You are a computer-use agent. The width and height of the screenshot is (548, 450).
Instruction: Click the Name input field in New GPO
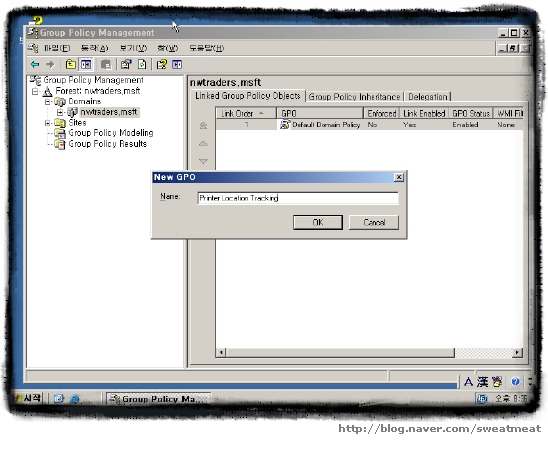pyautogui.click(x=298, y=198)
